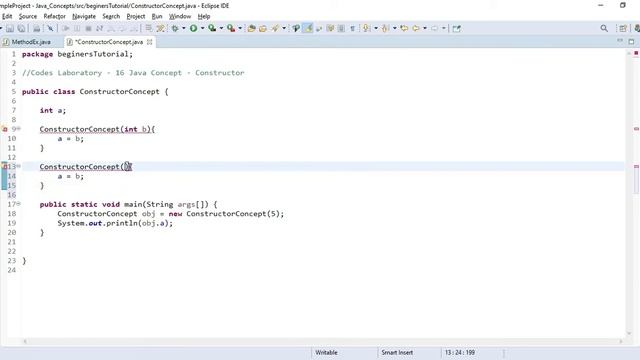Image resolution: width=640 pixels, height=360 pixels.
Task: Open the Search toolbar dropdown arrow
Action: click(284, 28)
